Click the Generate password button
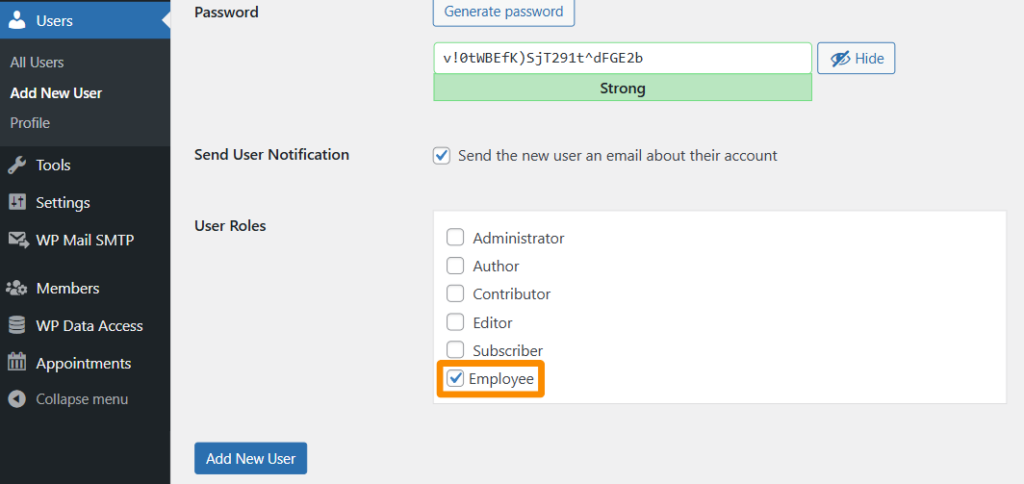 504,12
